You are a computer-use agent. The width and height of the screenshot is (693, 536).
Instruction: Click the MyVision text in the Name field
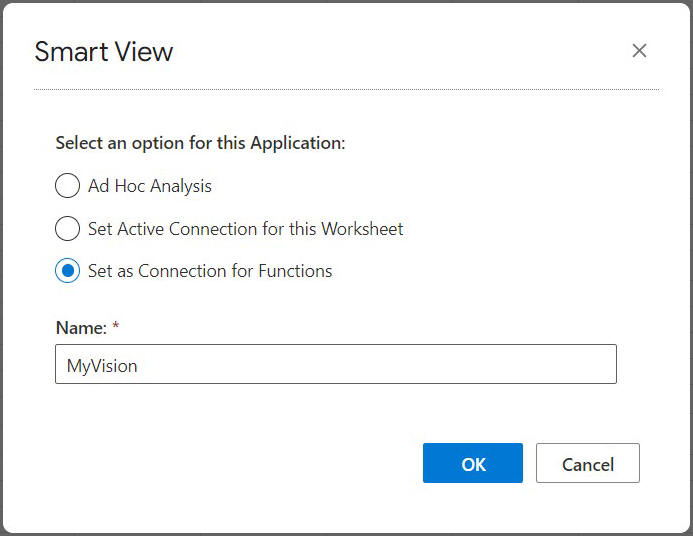point(102,366)
